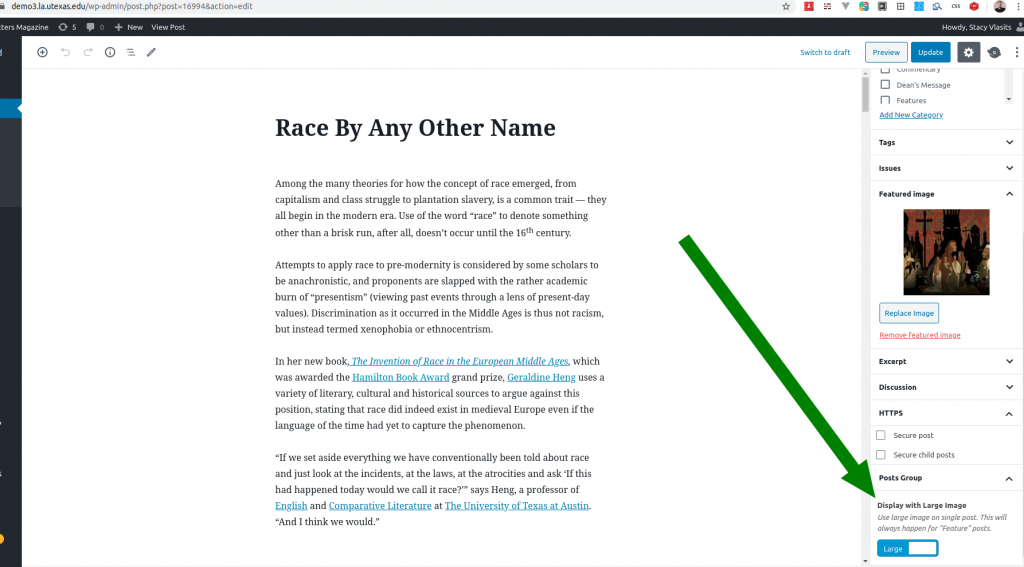1024x567 pixels.
Task: Open the New menu in admin bar
Action: 128,27
